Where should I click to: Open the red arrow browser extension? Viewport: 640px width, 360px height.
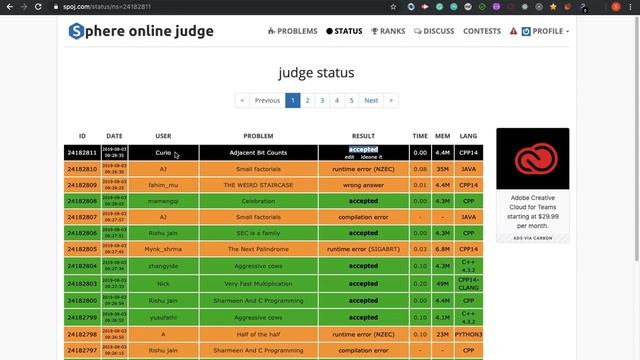(x=425, y=7)
